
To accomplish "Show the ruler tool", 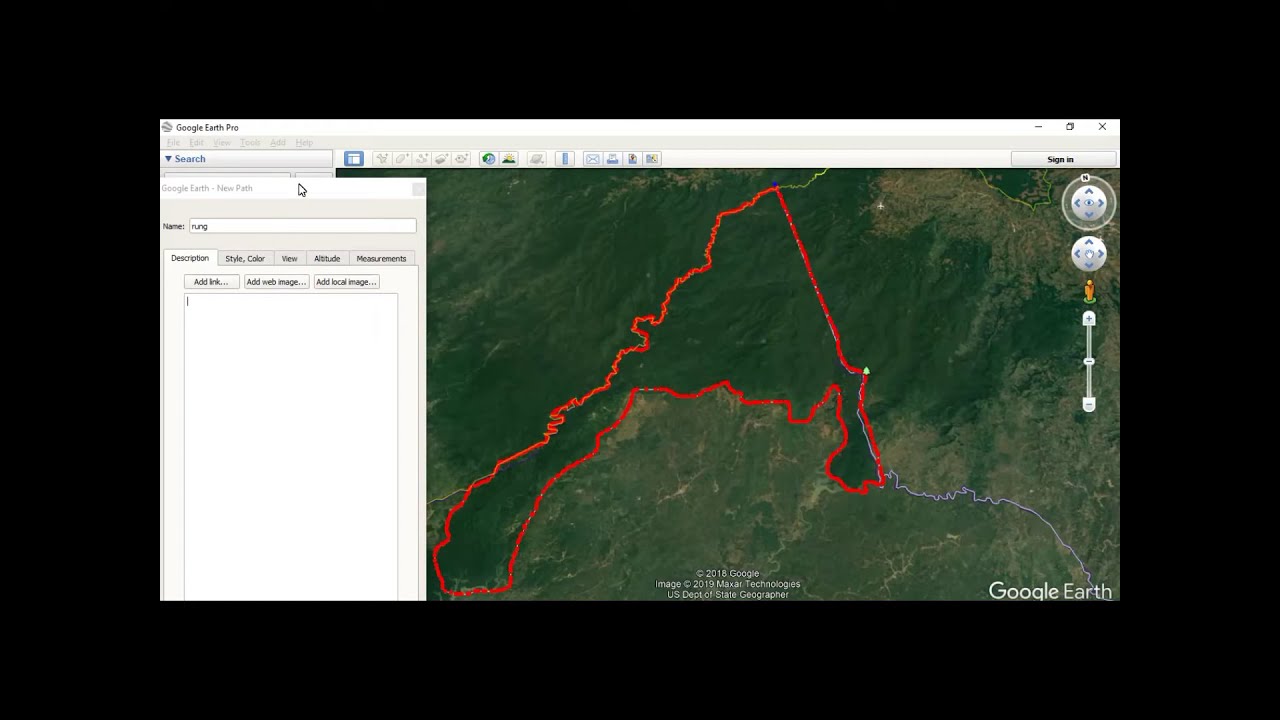I will 565,158.
